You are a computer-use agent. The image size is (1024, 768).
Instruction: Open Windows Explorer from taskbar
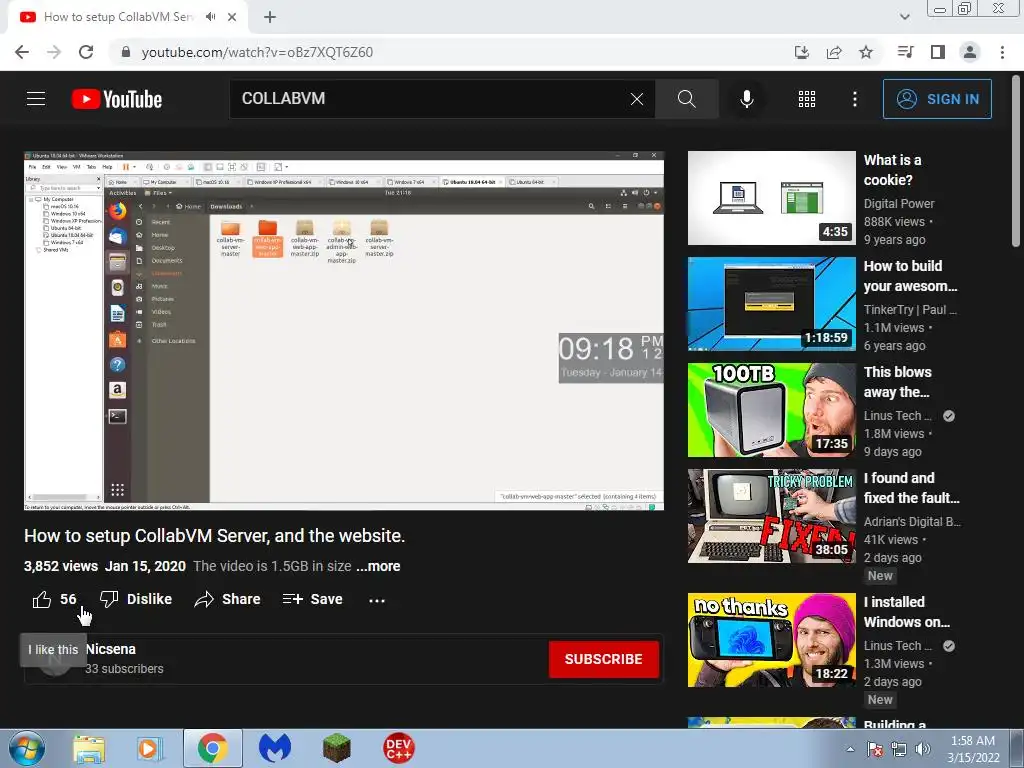pyautogui.click(x=89, y=748)
